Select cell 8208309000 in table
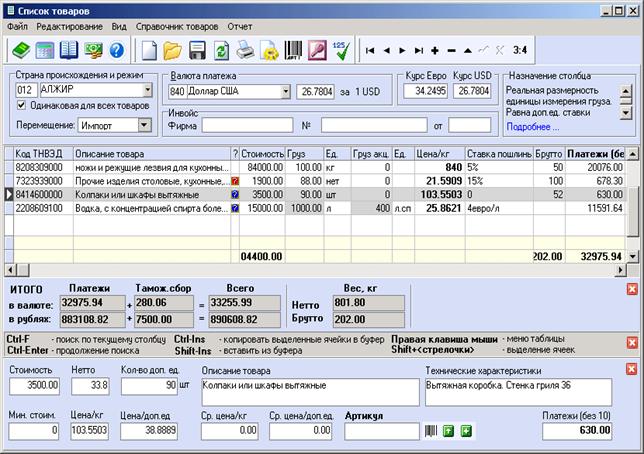Image resolution: width=644 pixels, height=454 pixels. (43, 167)
